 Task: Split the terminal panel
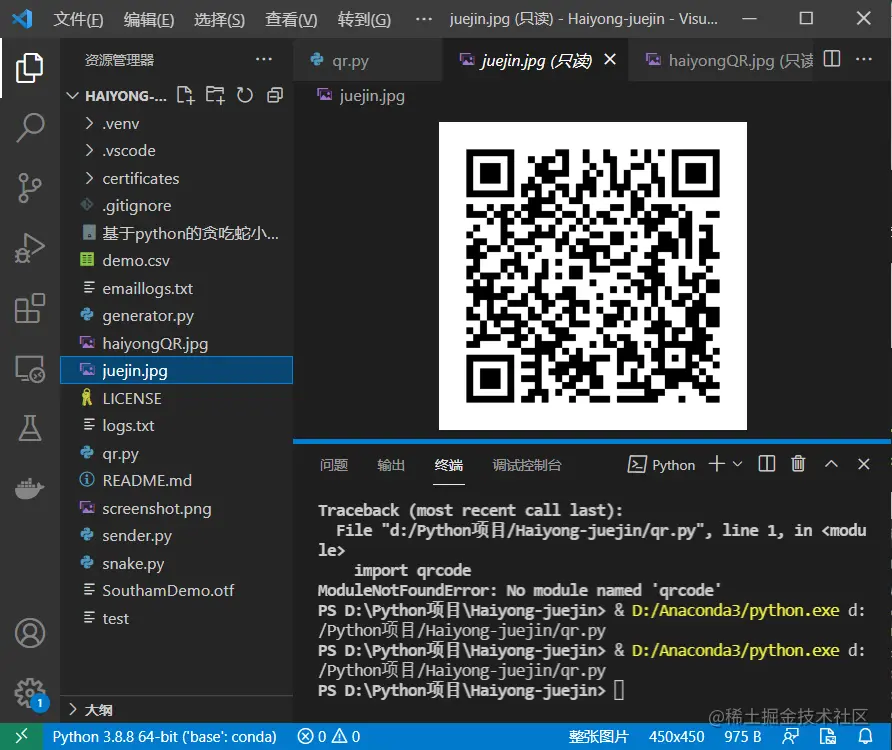click(x=767, y=464)
